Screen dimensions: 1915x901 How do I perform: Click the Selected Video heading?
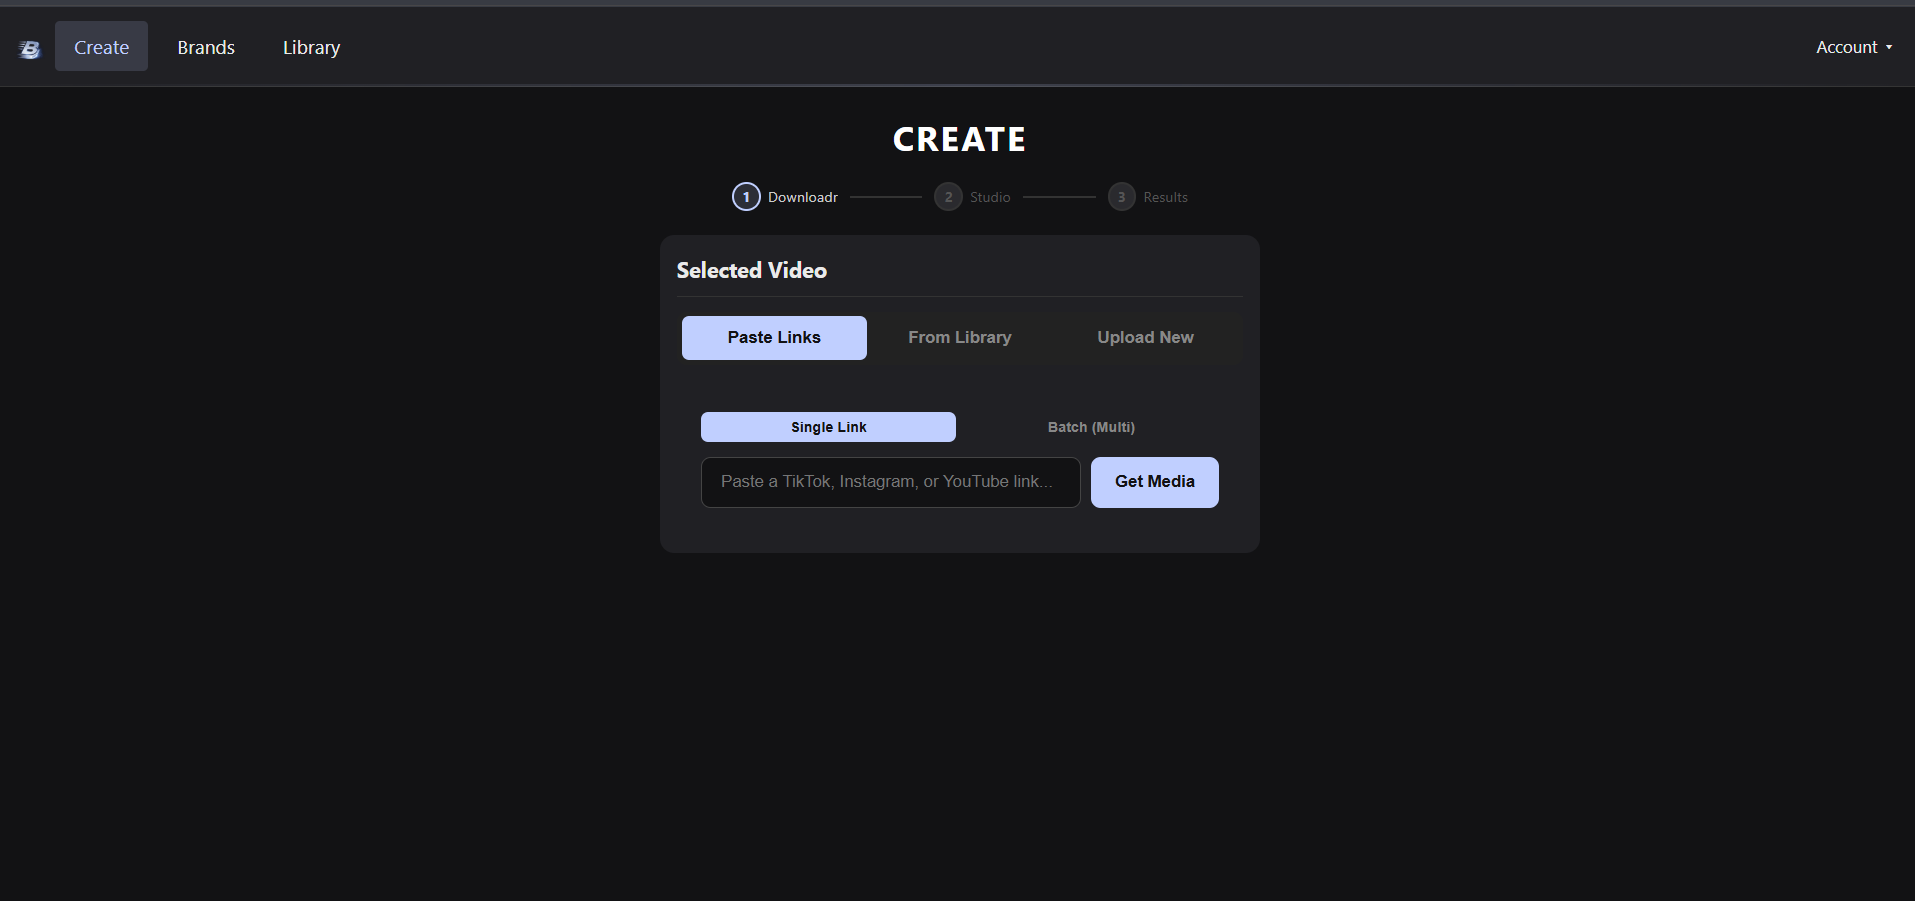(752, 271)
